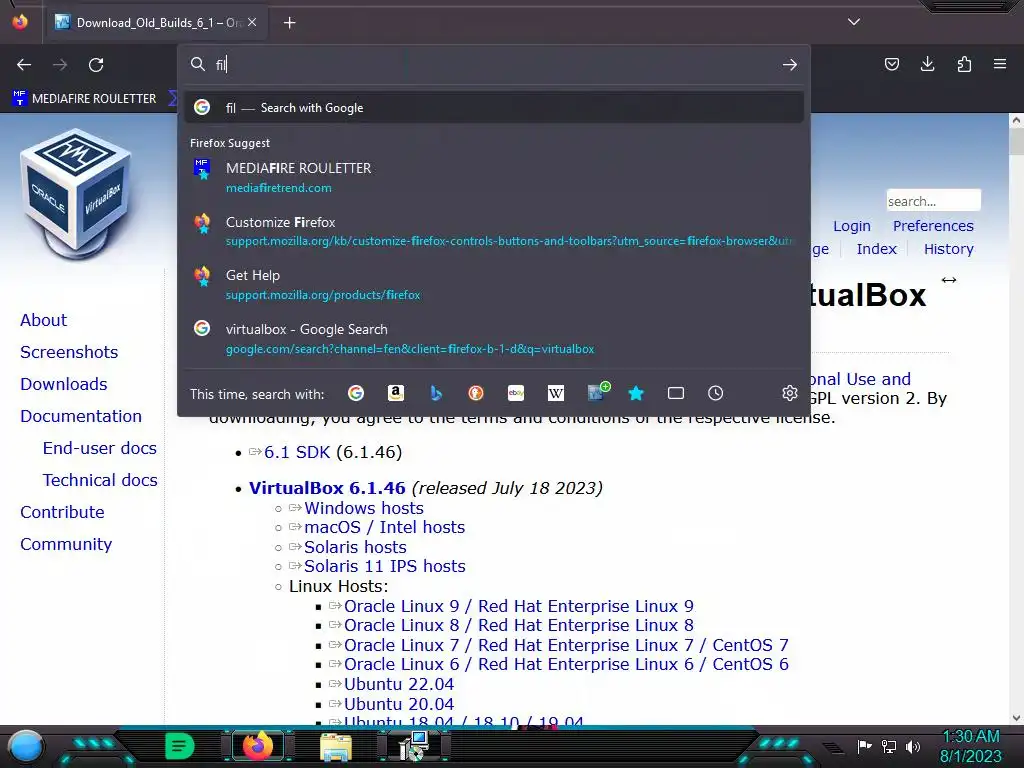Screen dimensions: 1024x768
Task: Open the Index link
Action: point(876,249)
